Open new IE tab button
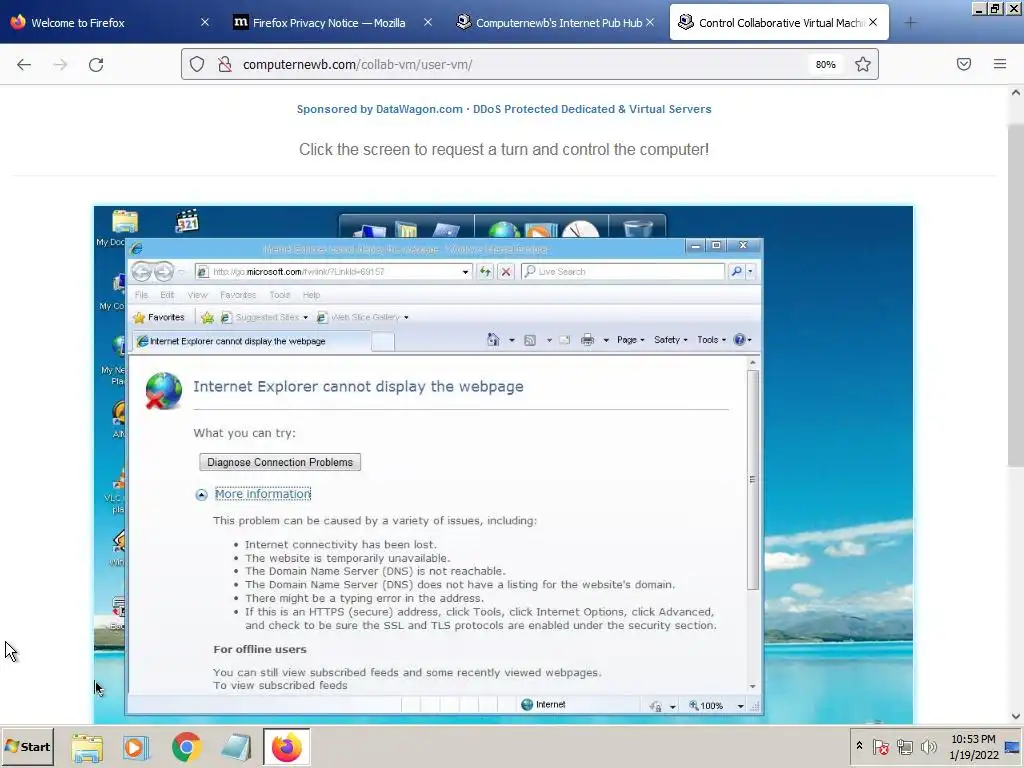This screenshot has width=1024, height=768. (x=383, y=342)
